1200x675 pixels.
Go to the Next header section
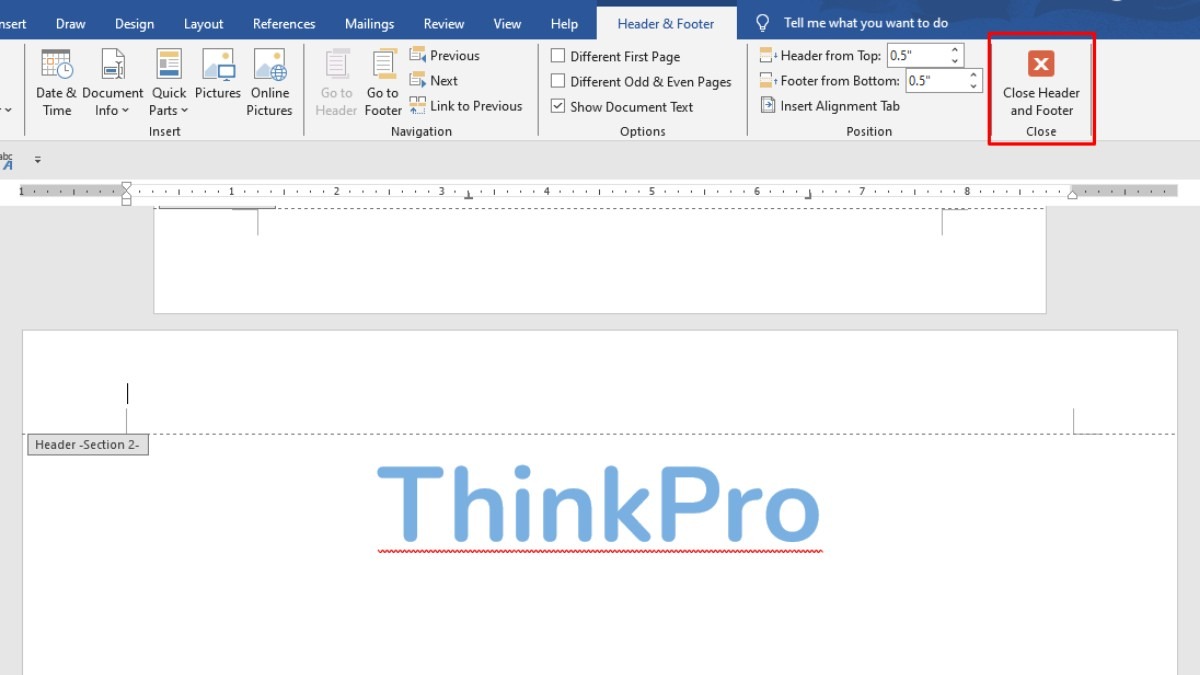coord(434,81)
